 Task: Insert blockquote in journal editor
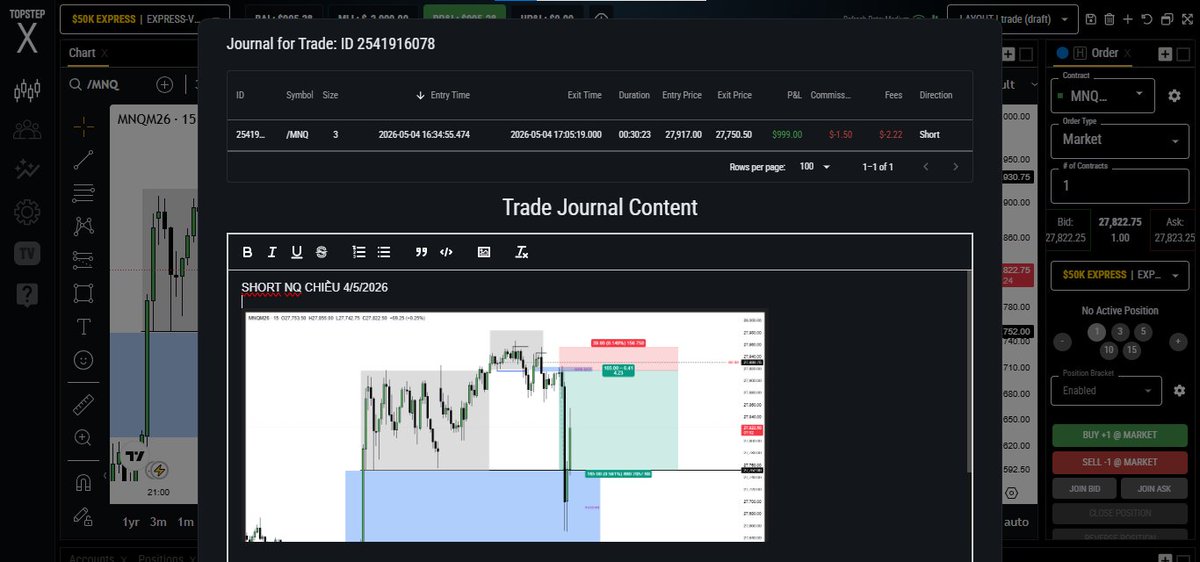point(421,252)
